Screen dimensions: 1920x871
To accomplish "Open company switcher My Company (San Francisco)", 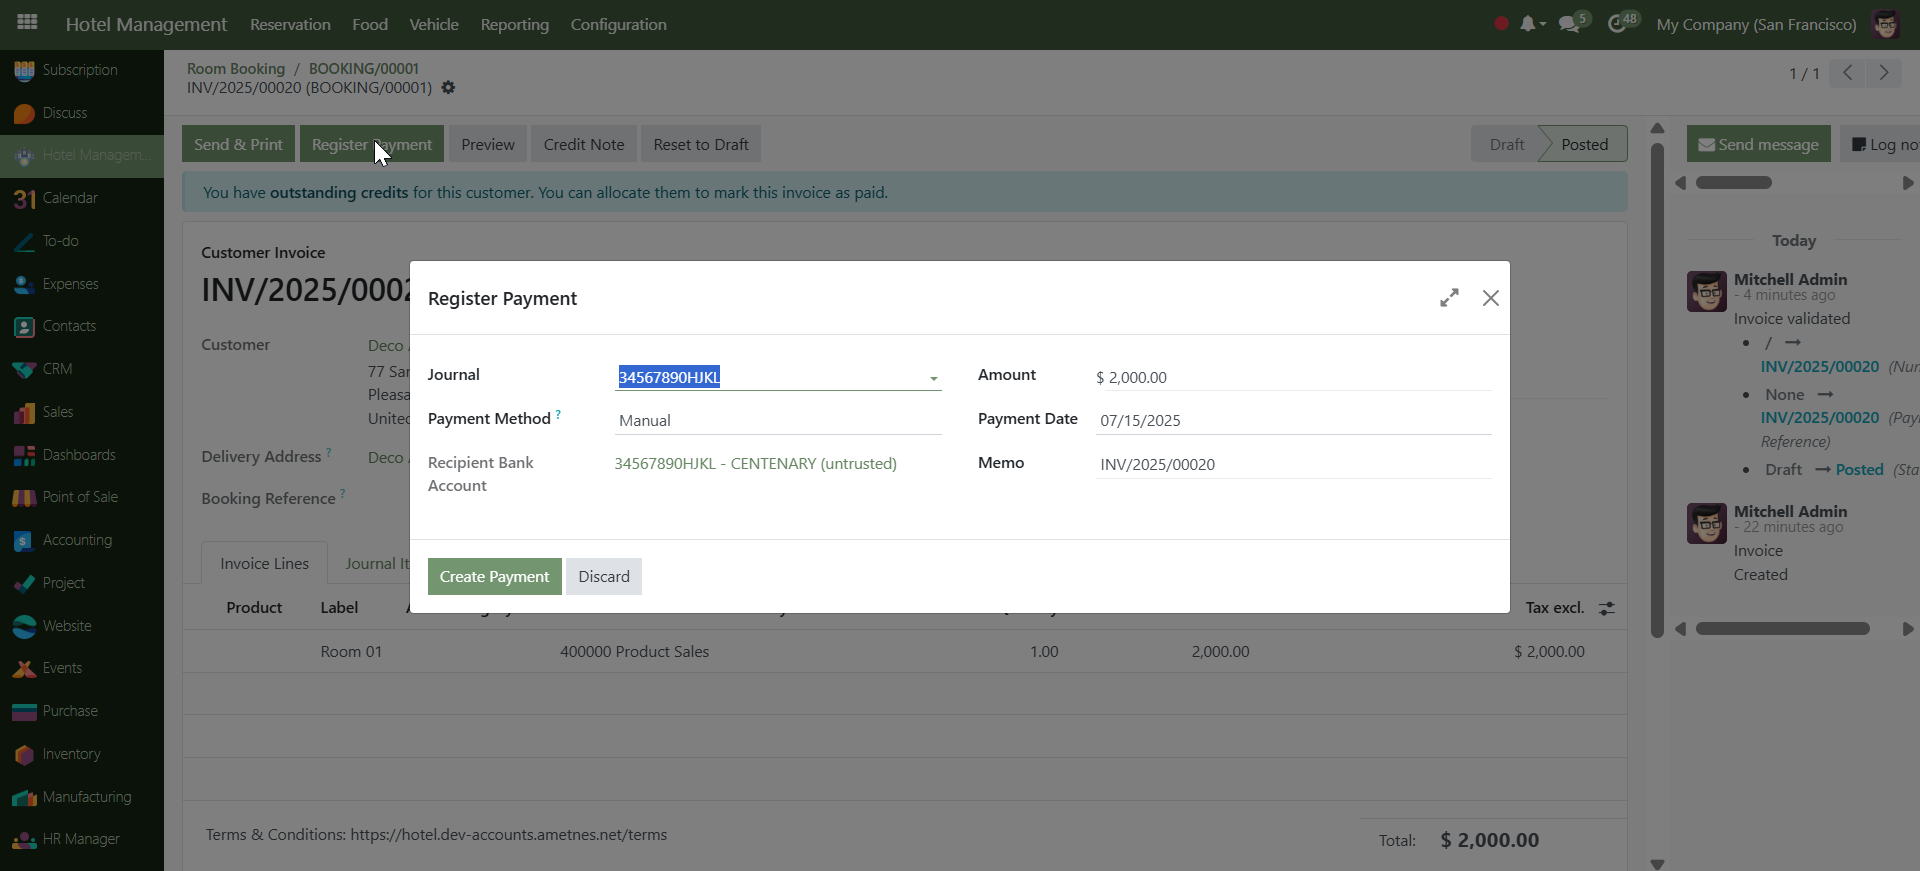I will click(1755, 25).
